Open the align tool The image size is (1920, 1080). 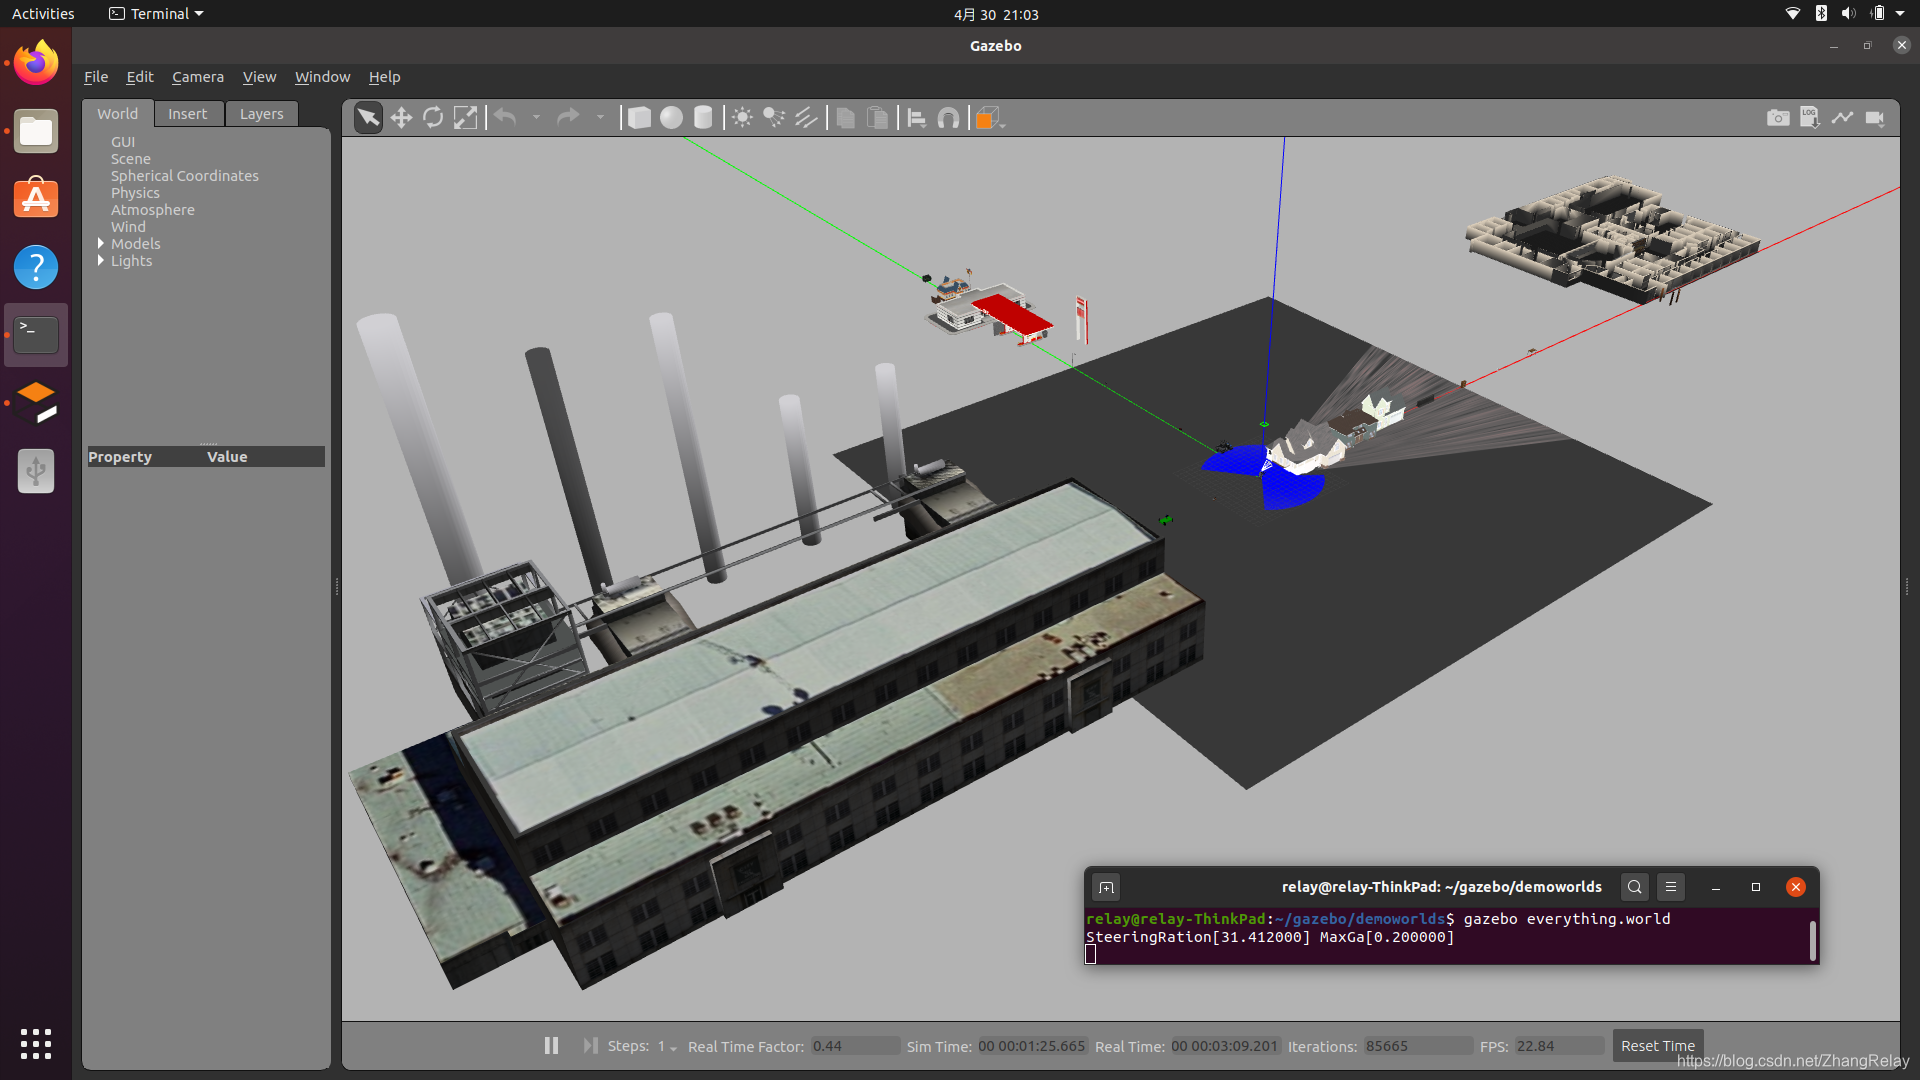916,118
